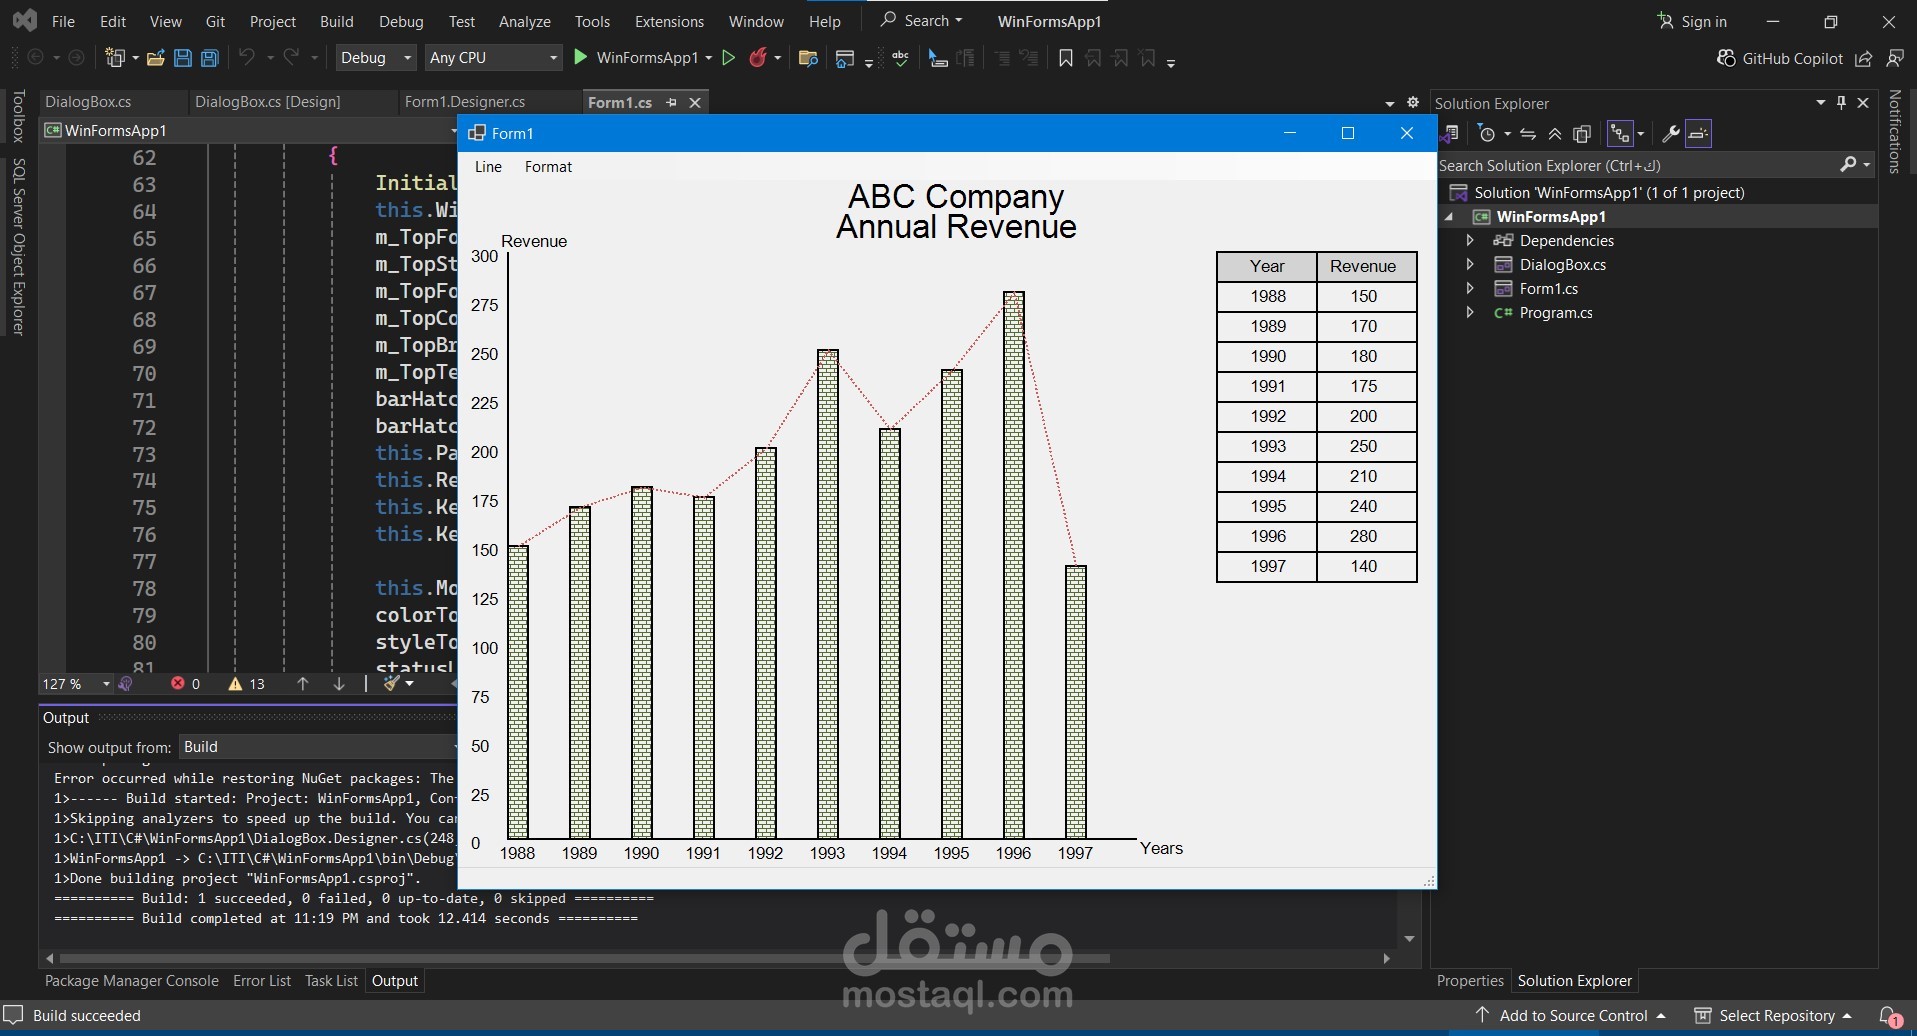Click the Find in Files folder icon

pyautogui.click(x=809, y=58)
